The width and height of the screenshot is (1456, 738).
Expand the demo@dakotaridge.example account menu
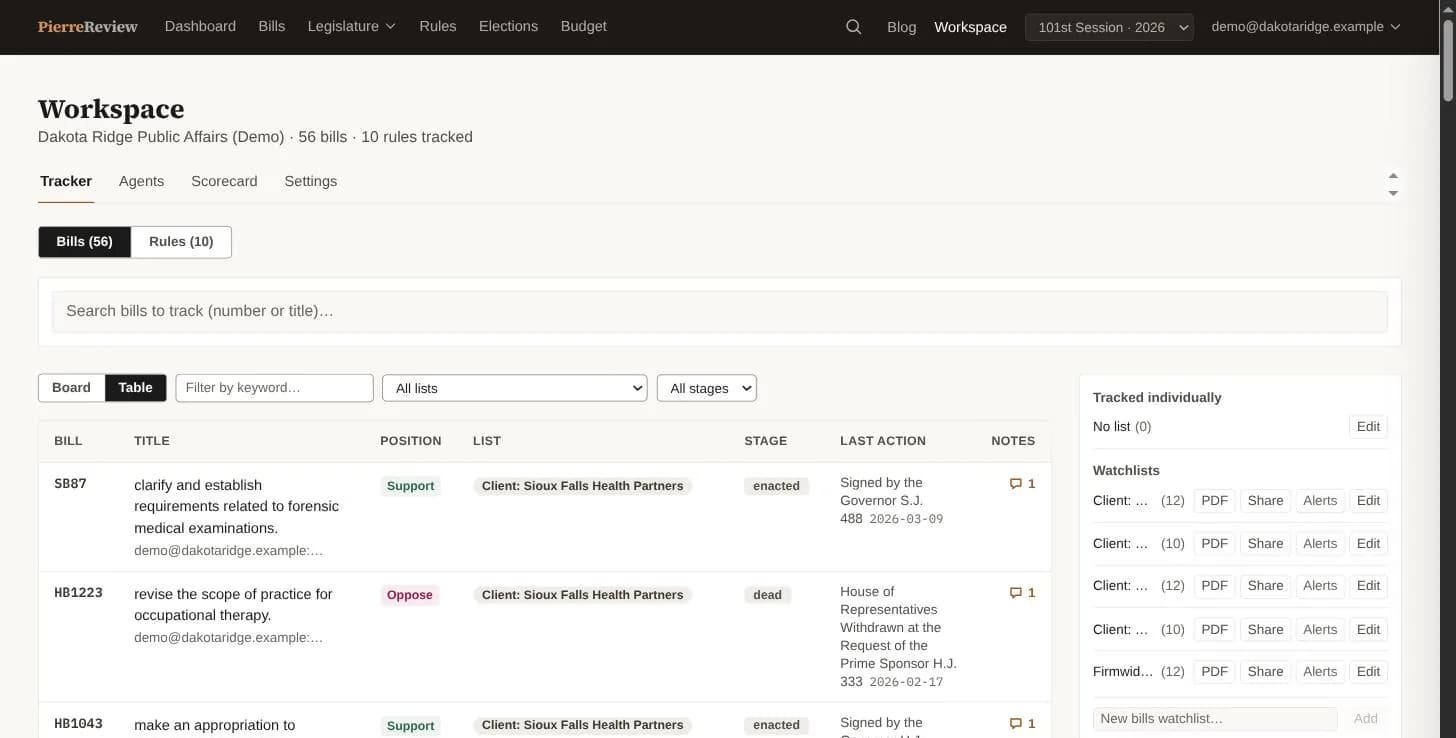1305,27
